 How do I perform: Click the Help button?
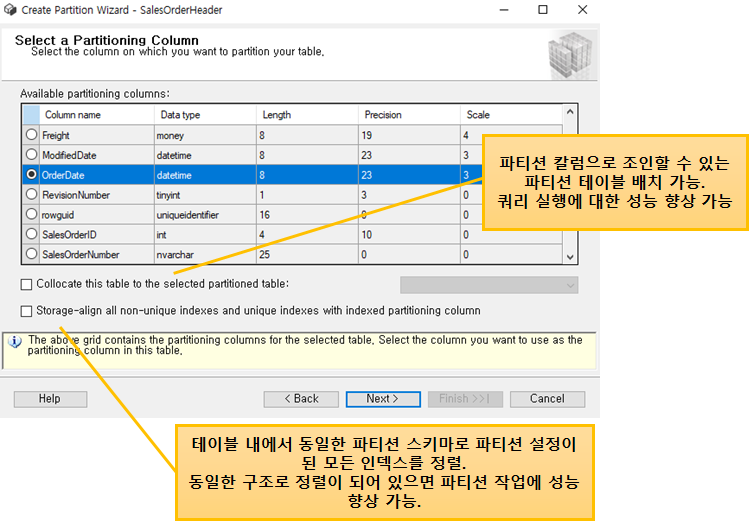50,399
